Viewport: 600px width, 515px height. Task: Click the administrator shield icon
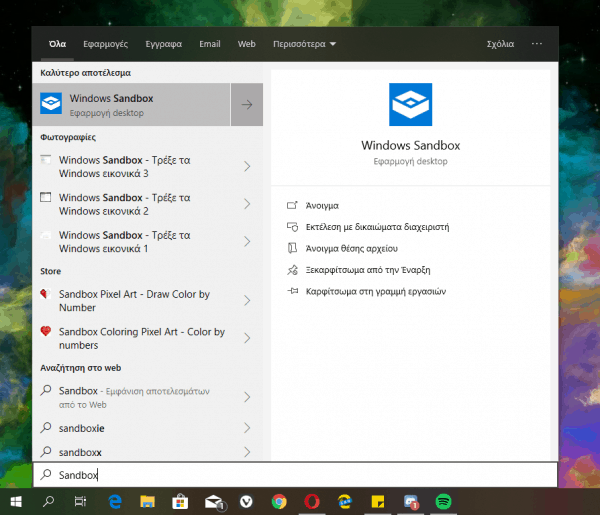click(x=292, y=227)
